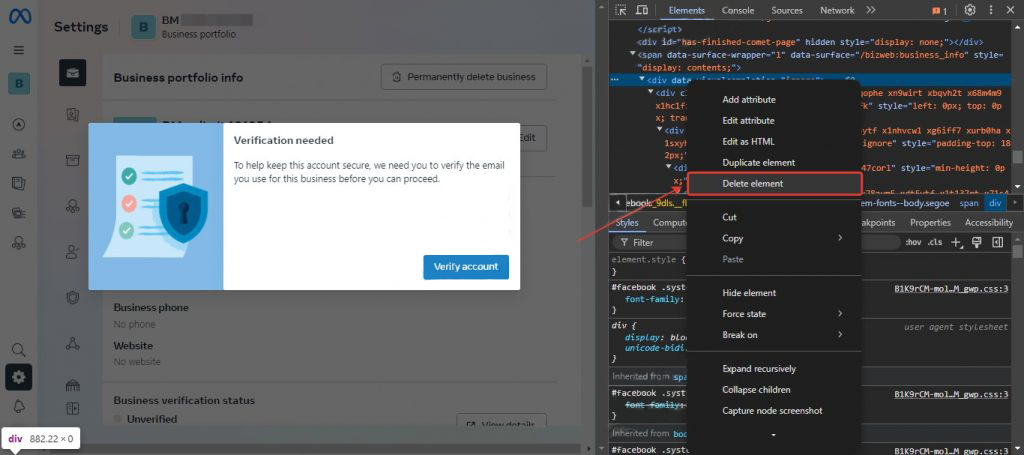Toggle the computed styles sidebar icon
The width and height of the screenshot is (1024, 455).
pyautogui.click(x=997, y=242)
